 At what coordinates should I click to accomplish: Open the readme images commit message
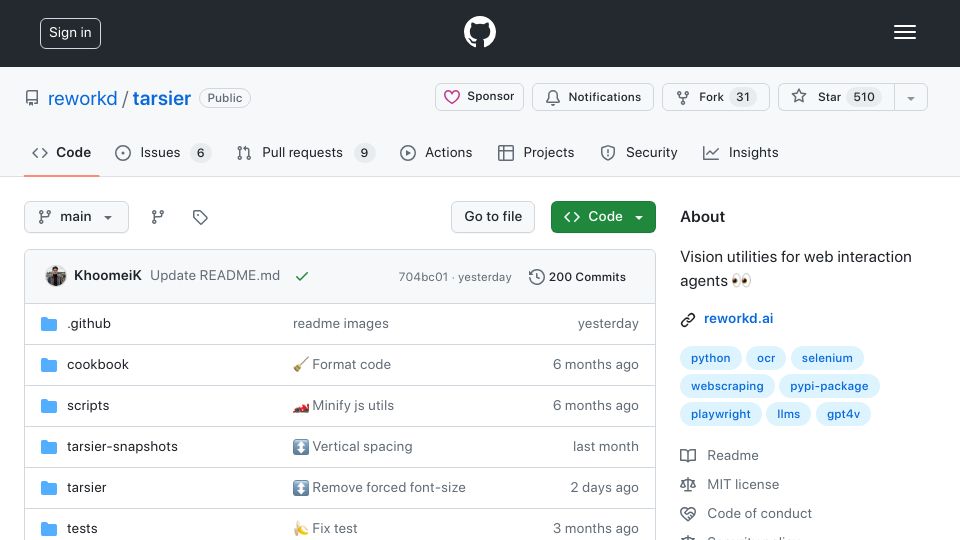click(340, 323)
